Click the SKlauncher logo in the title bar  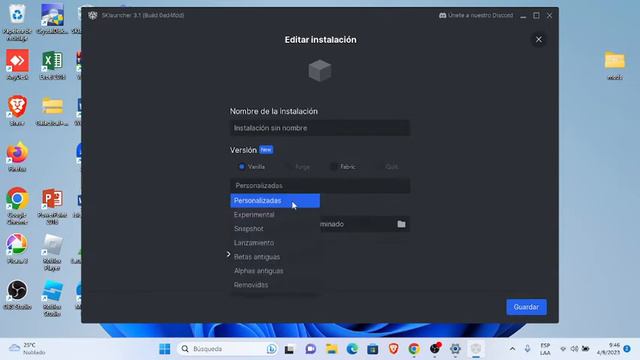[x=93, y=16]
